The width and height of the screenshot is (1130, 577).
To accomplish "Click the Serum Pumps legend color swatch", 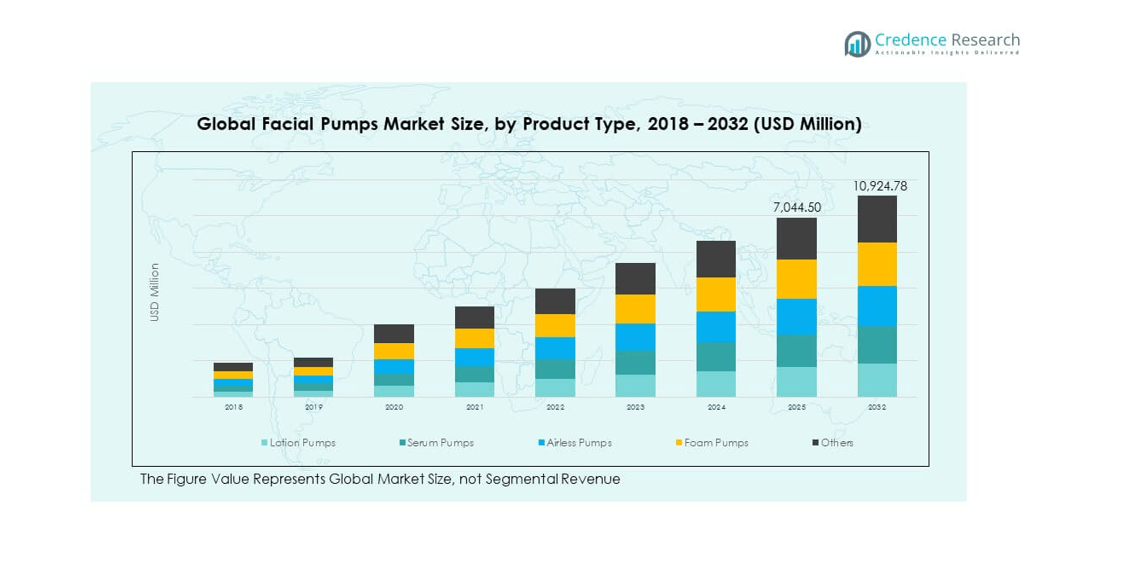I will click(402, 442).
